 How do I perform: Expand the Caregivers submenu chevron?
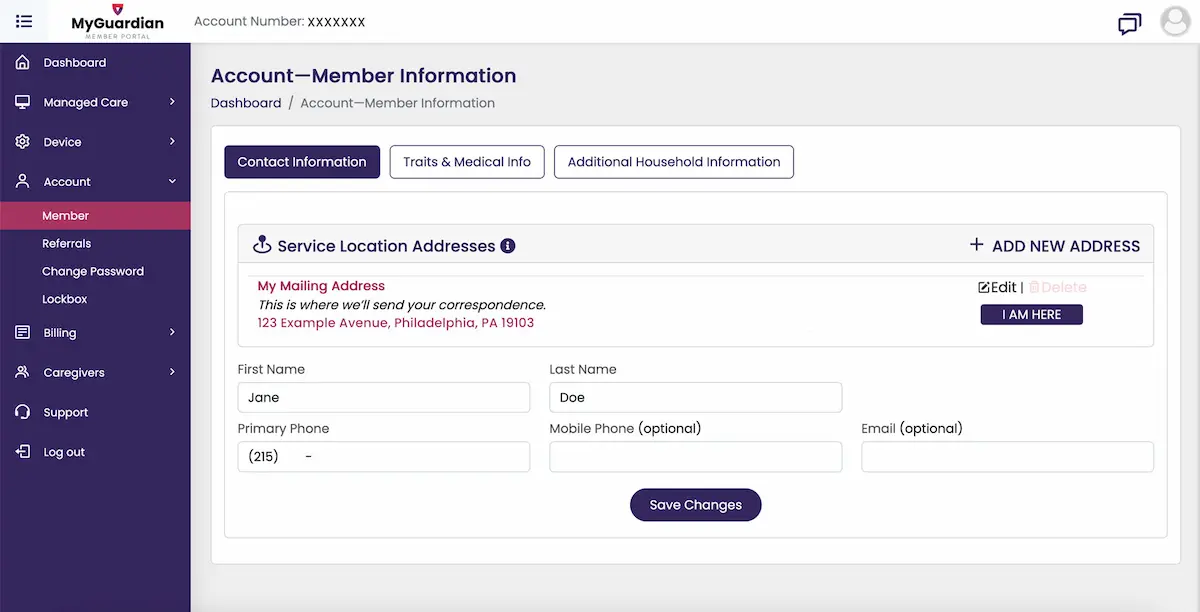(x=172, y=372)
